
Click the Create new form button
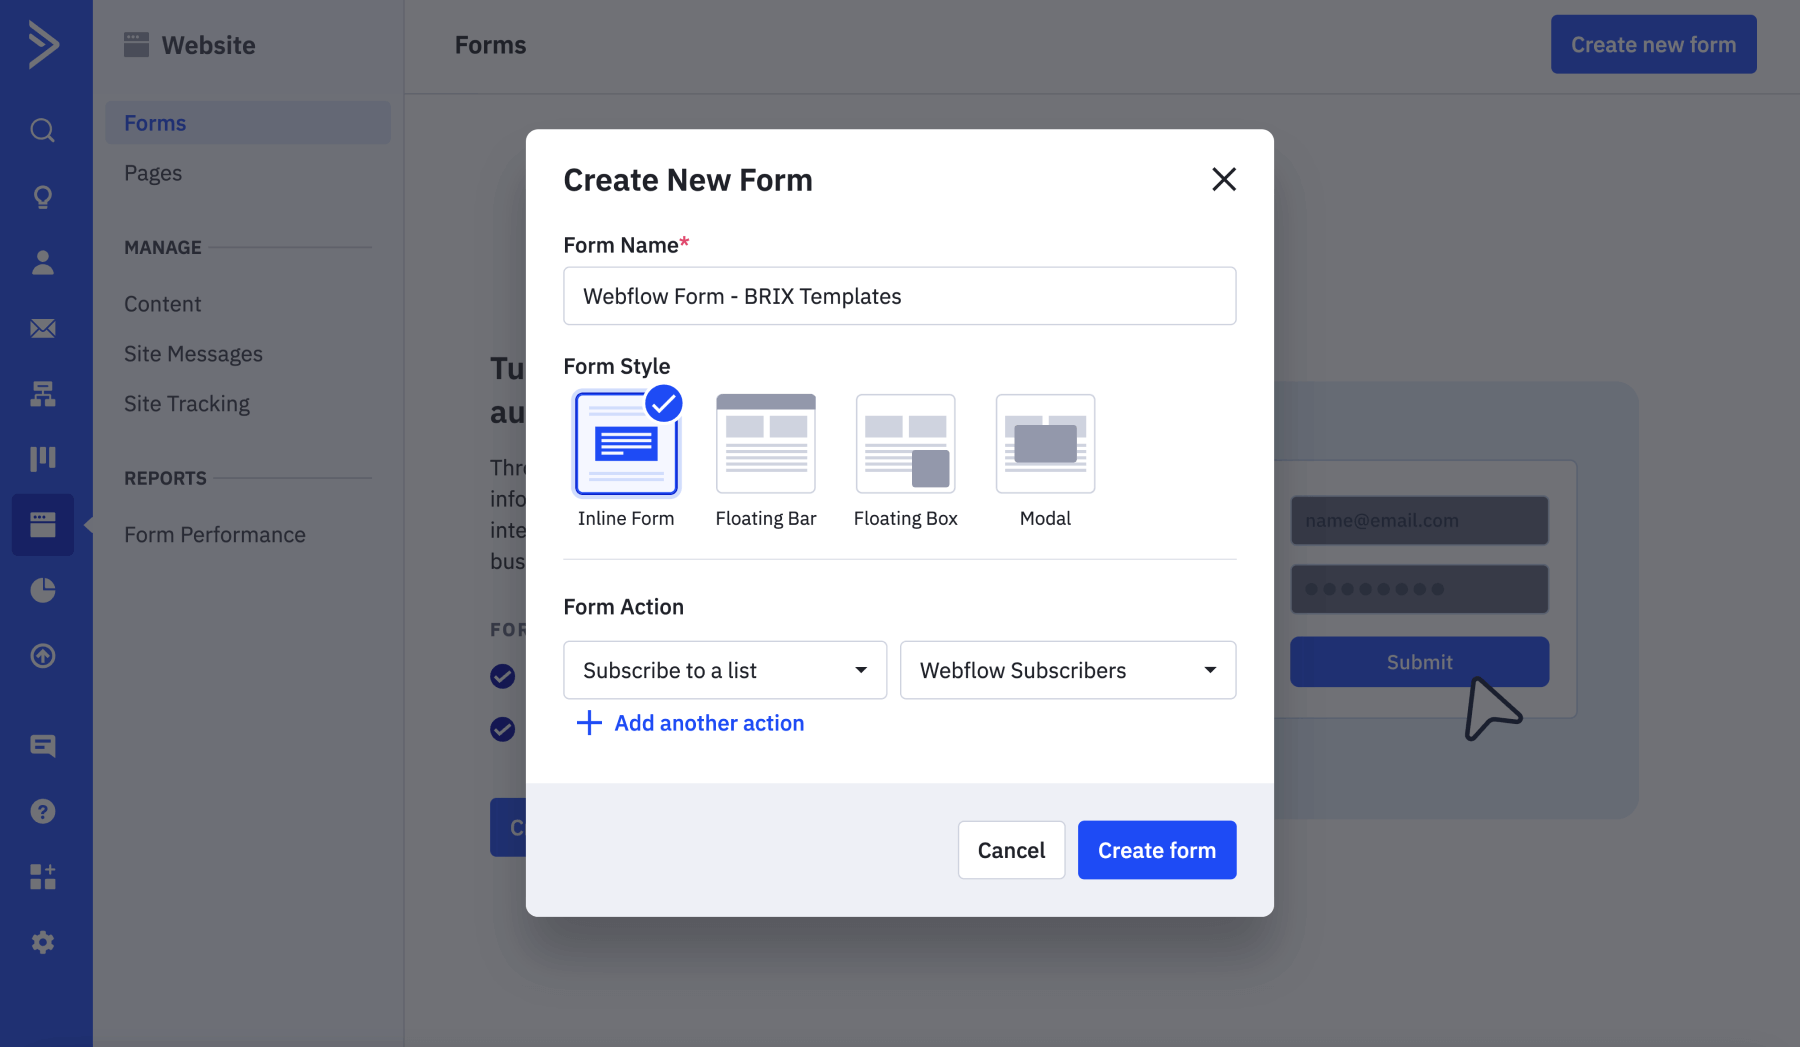tap(1654, 44)
